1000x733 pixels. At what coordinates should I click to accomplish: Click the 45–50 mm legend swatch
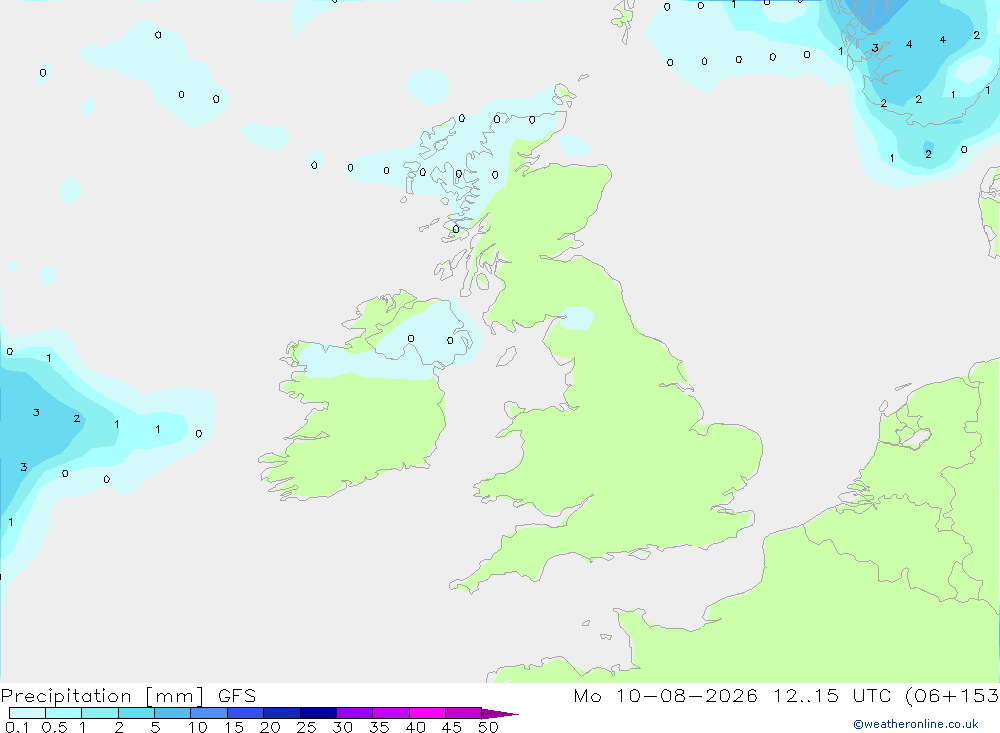pyautogui.click(x=463, y=713)
